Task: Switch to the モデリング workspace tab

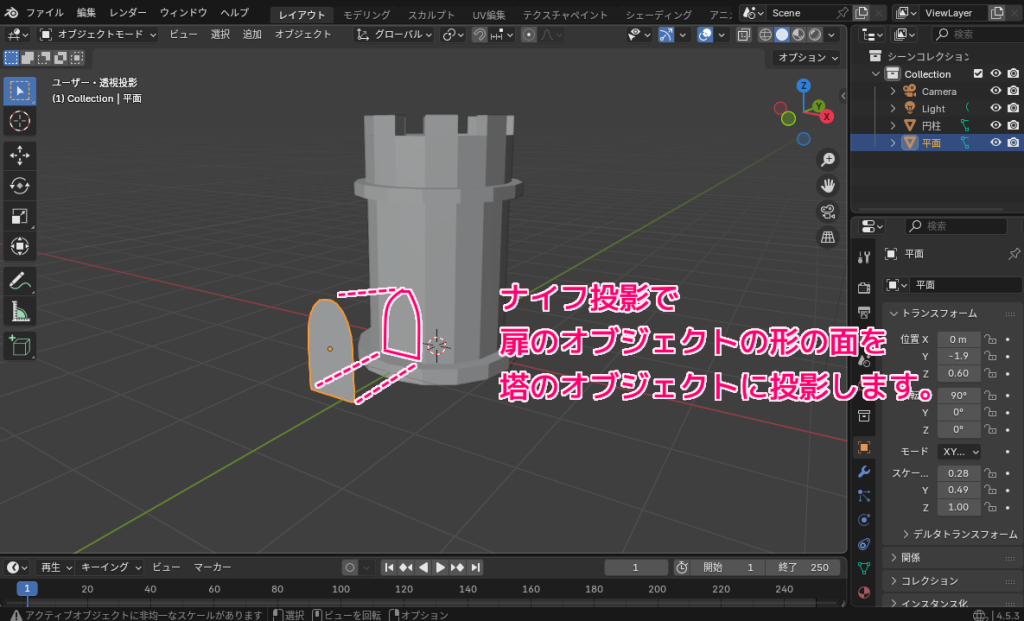Action: [x=367, y=14]
